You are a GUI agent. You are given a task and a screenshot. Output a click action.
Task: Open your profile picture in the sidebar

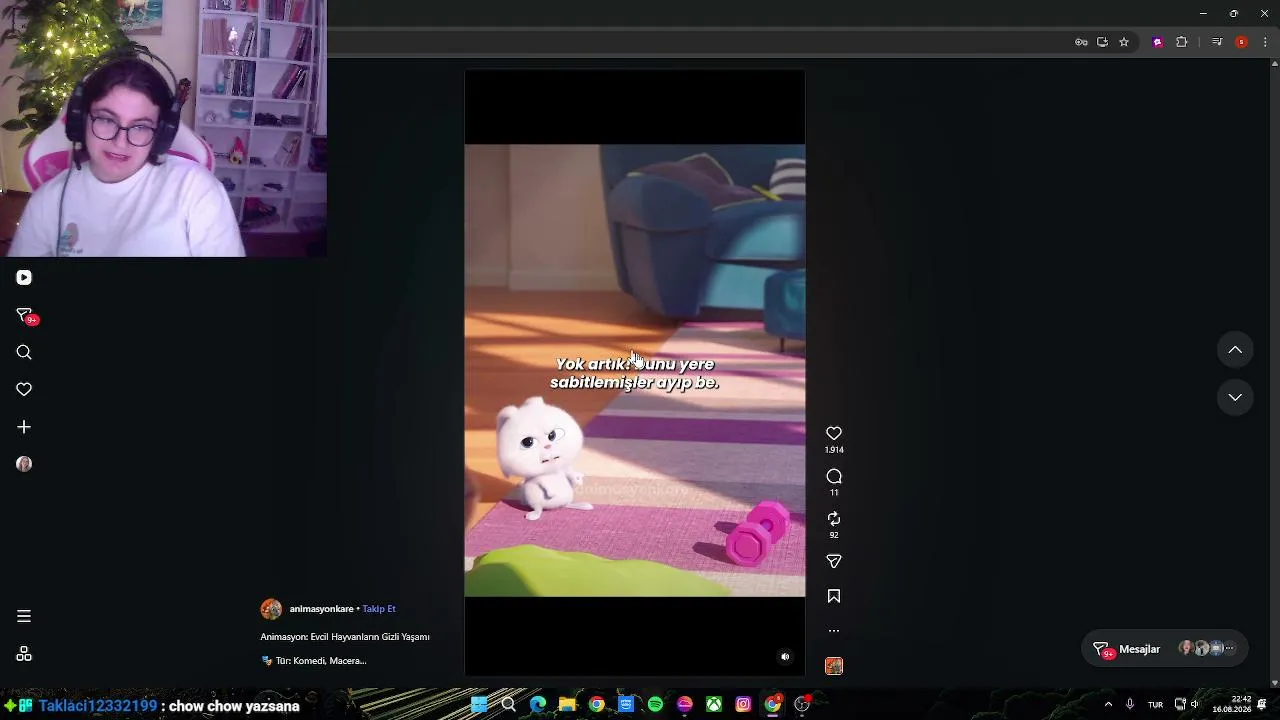[24, 464]
